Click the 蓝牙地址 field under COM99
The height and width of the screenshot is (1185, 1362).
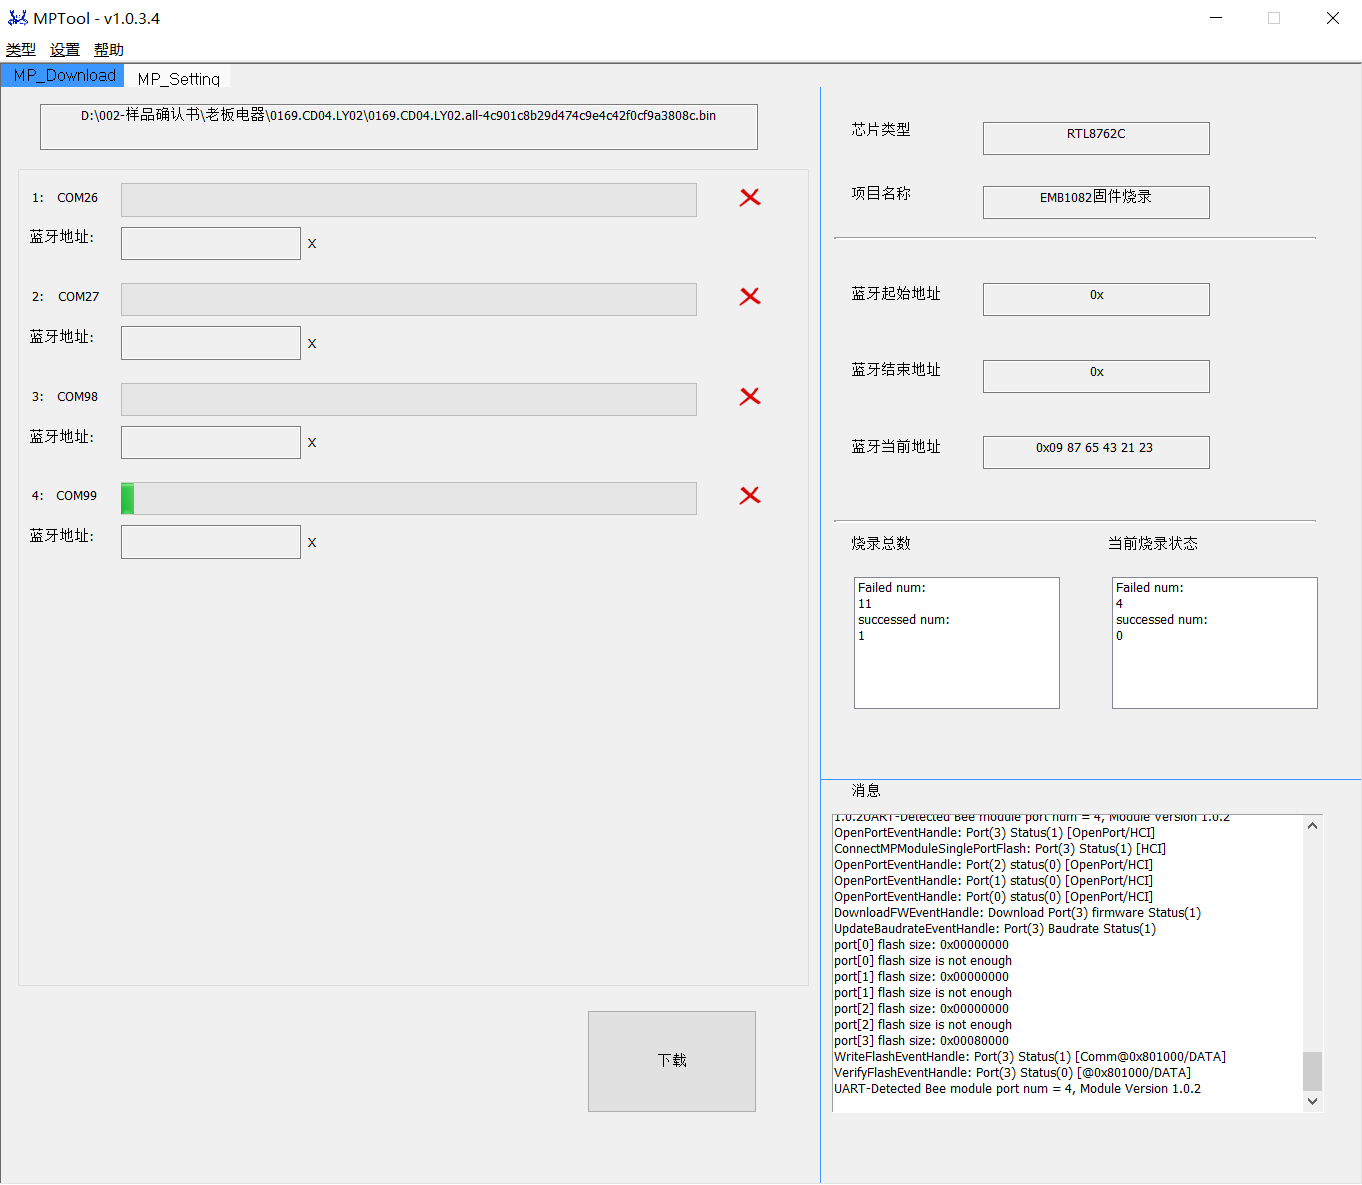(211, 542)
